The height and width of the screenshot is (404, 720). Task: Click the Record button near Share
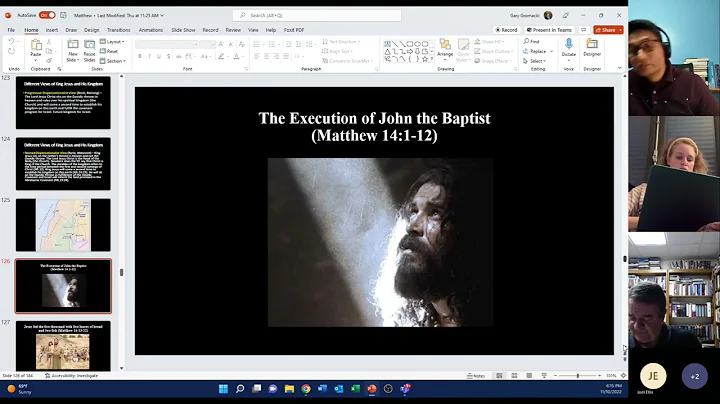pyautogui.click(x=506, y=30)
